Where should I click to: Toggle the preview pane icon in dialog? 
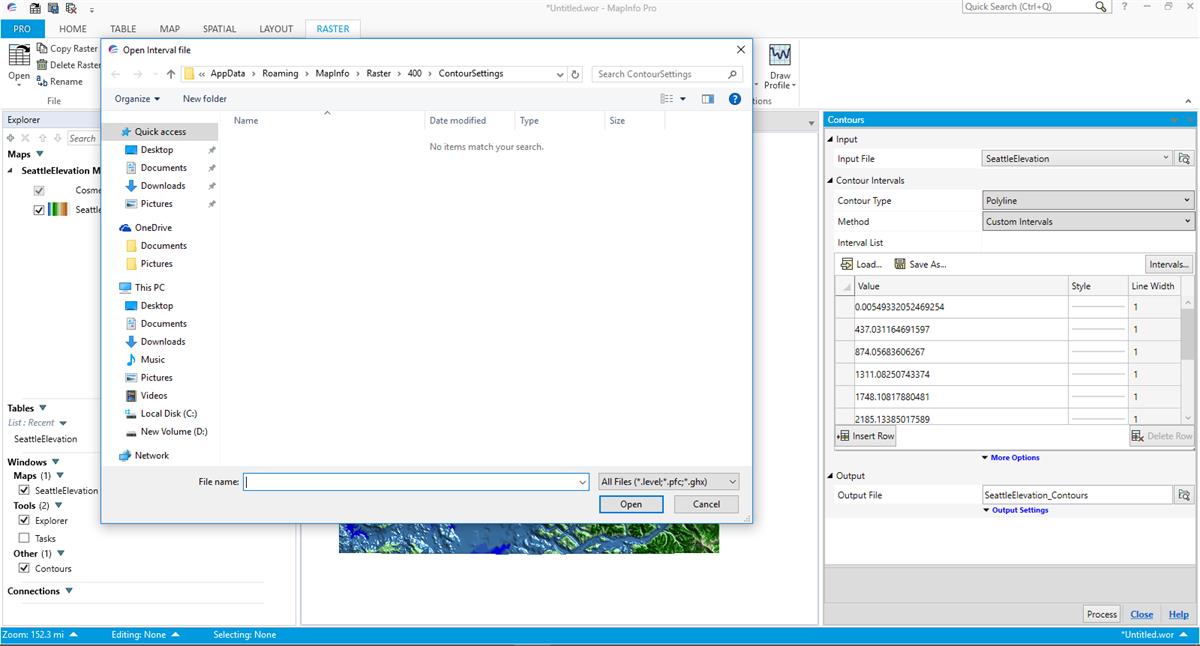click(708, 99)
